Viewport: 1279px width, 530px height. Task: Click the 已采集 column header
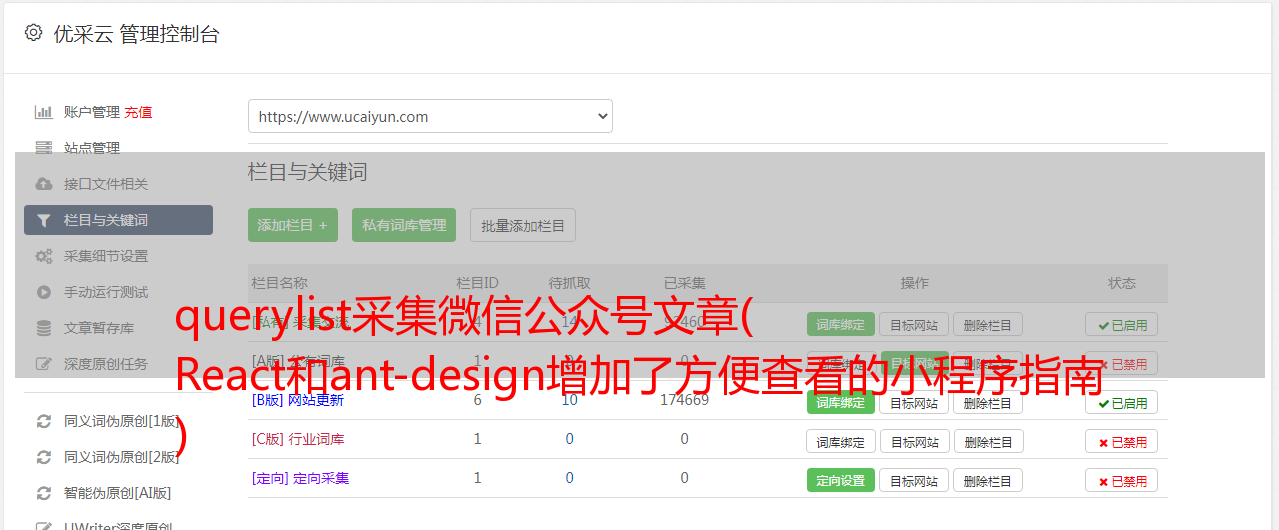(684, 283)
